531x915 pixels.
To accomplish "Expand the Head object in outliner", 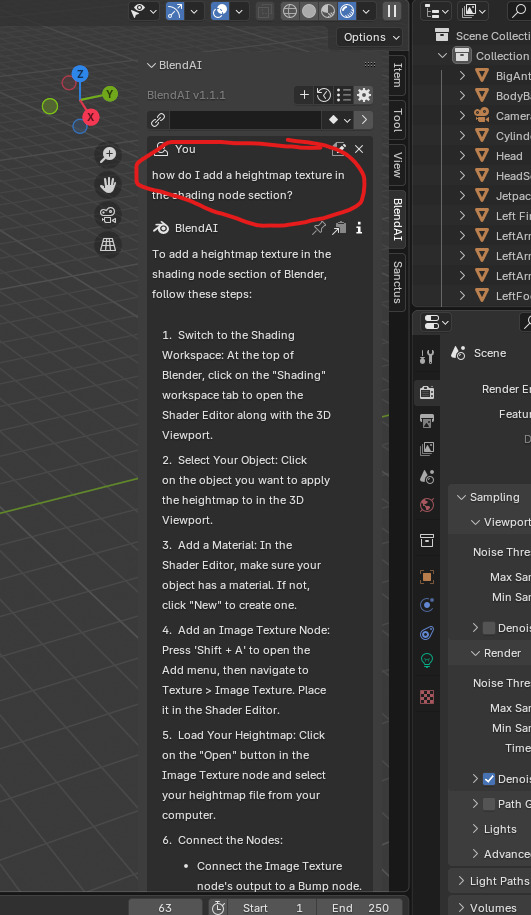I will tap(462, 156).
